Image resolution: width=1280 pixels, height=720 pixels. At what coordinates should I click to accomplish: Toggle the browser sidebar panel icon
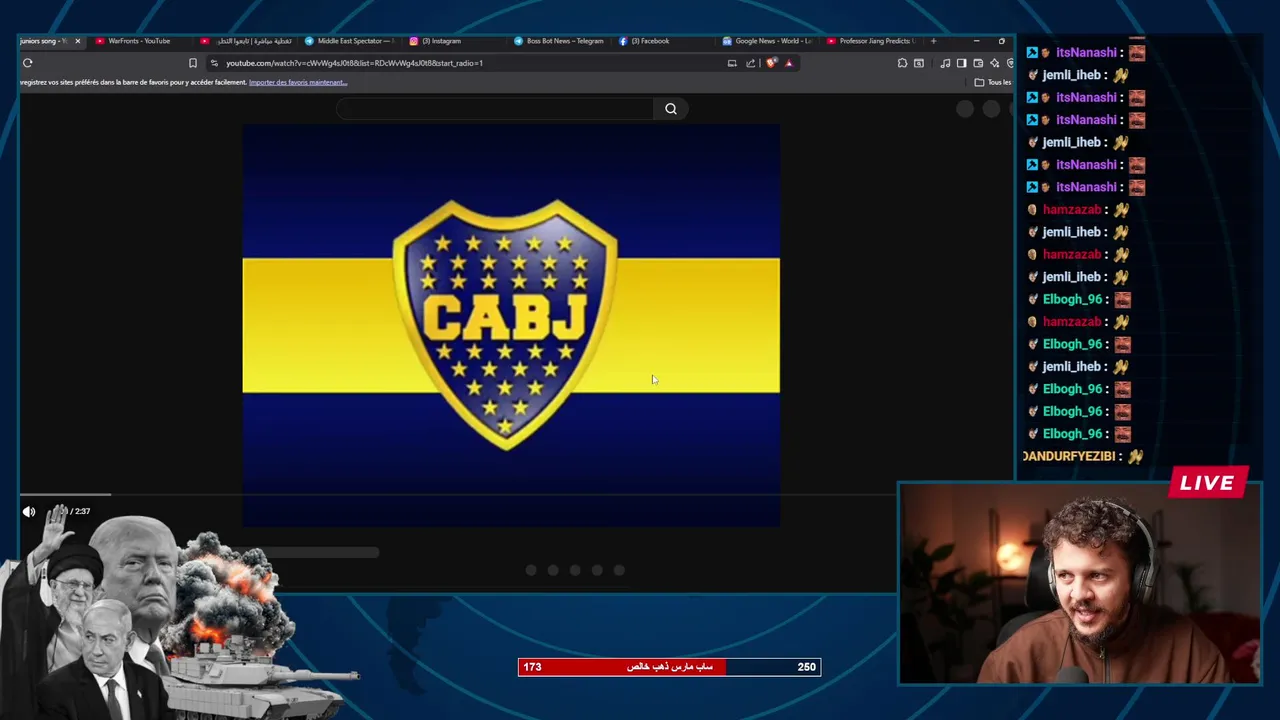click(961, 63)
